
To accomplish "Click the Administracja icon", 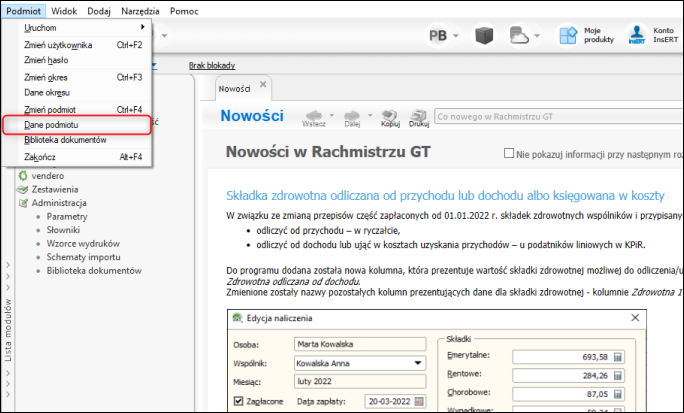I will coord(23,203).
